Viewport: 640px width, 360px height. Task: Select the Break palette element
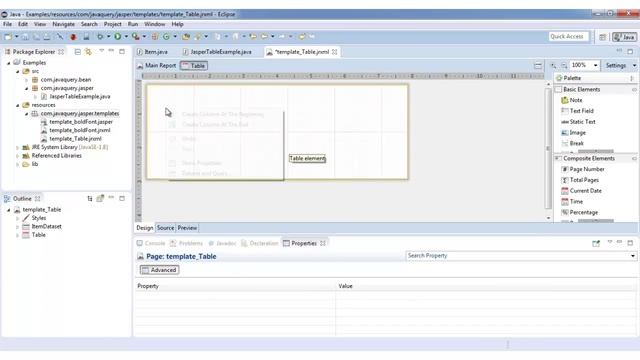pyautogui.click(x=573, y=143)
